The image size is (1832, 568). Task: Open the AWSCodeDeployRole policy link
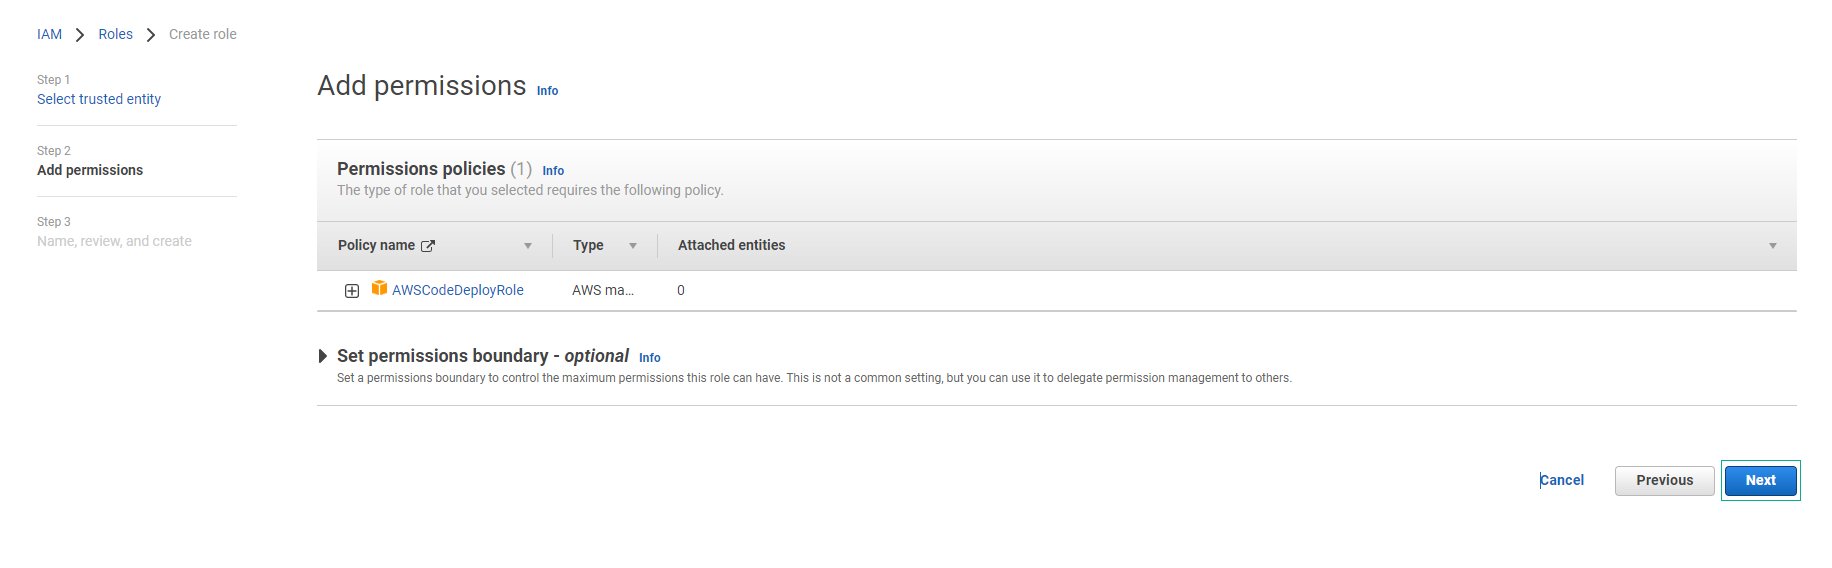pos(458,290)
